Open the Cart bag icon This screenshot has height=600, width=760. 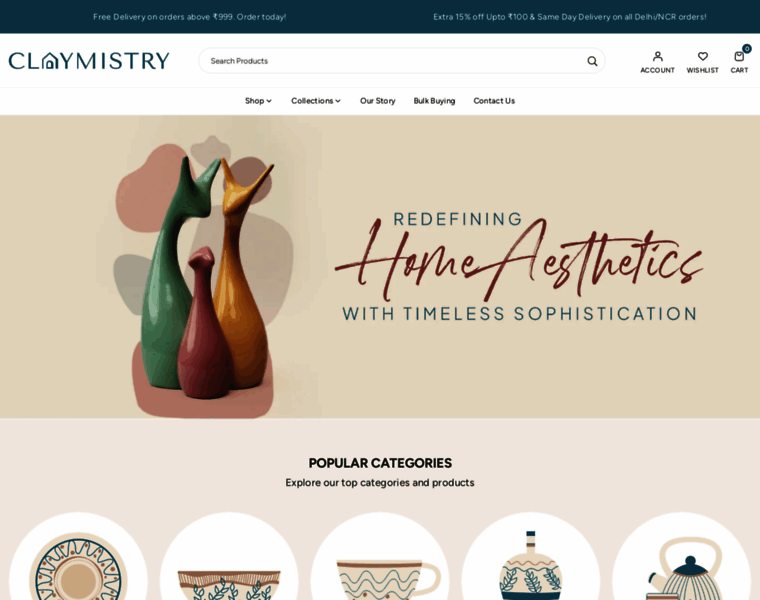(x=739, y=57)
